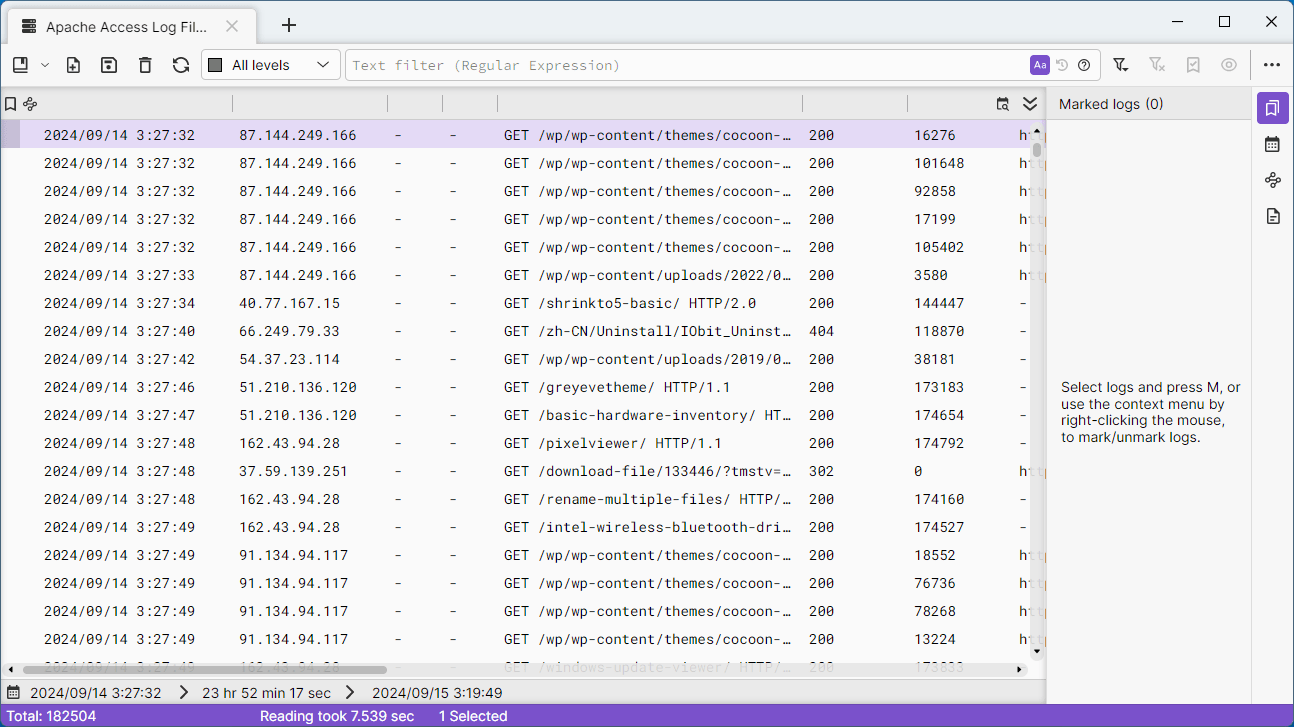This screenshot has width=1294, height=727.
Task: Reload the log file
Action: 181,65
